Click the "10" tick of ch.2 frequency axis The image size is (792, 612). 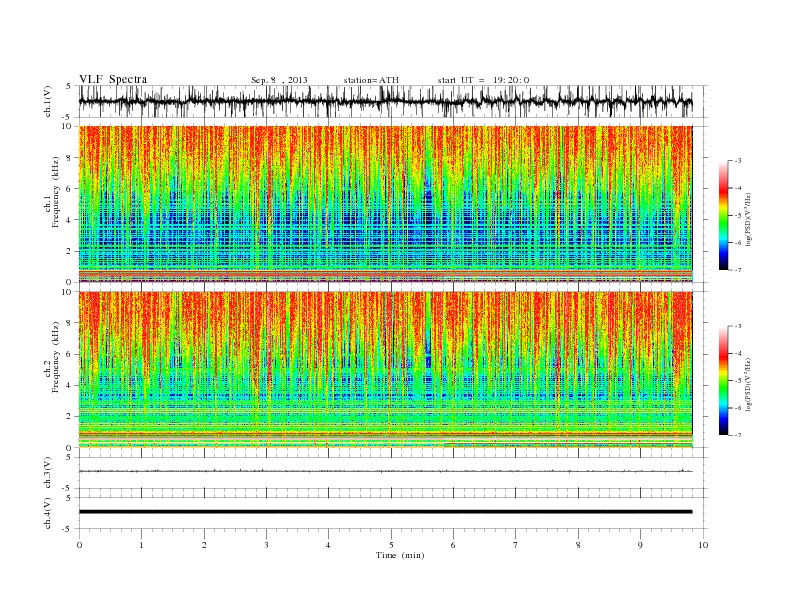tap(68, 291)
